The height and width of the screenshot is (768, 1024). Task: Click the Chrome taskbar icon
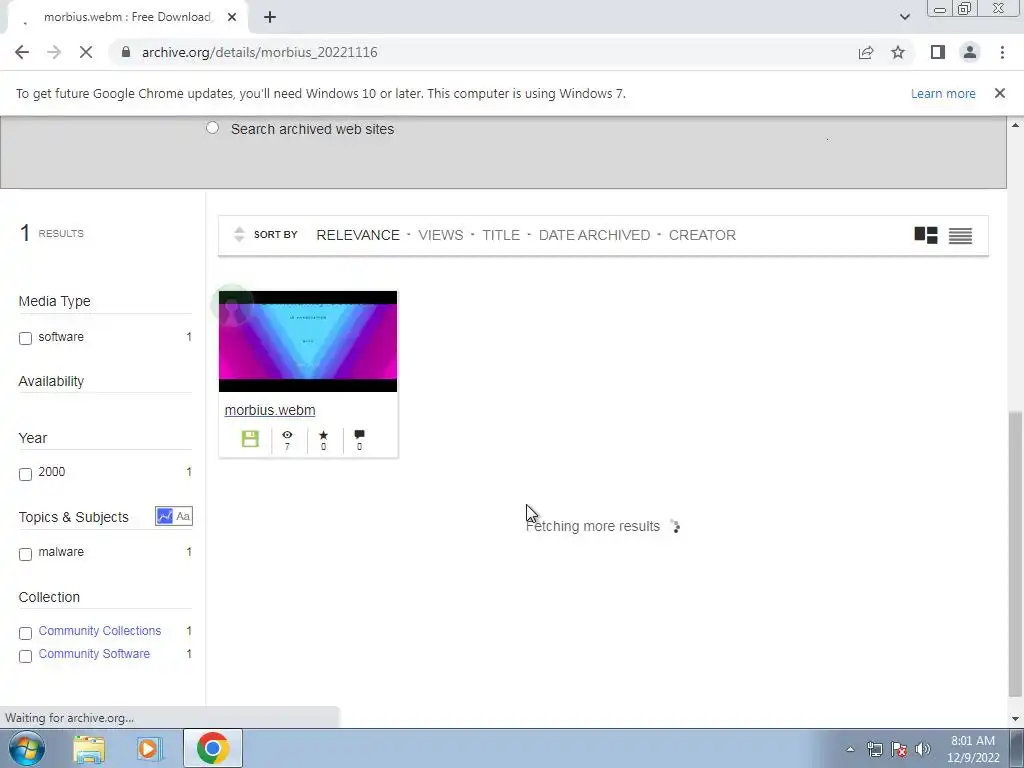212,748
